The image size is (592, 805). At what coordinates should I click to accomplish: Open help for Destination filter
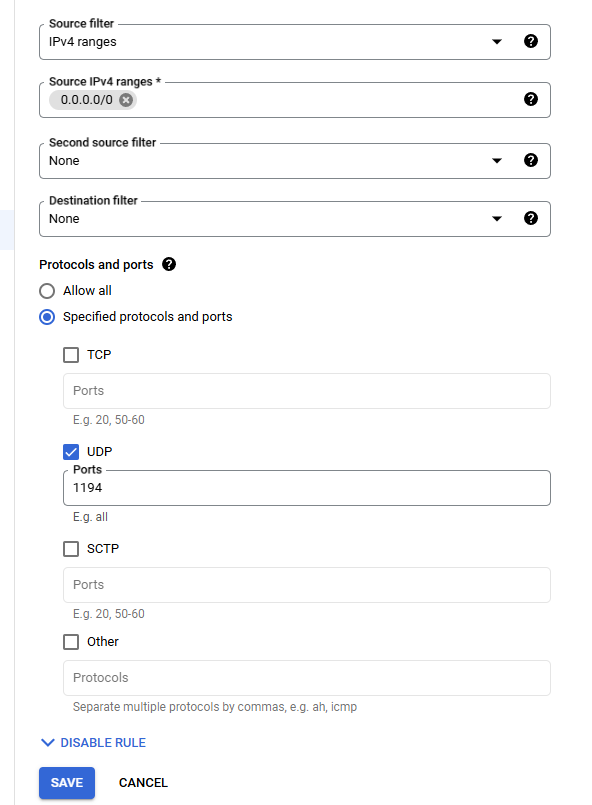click(x=531, y=218)
